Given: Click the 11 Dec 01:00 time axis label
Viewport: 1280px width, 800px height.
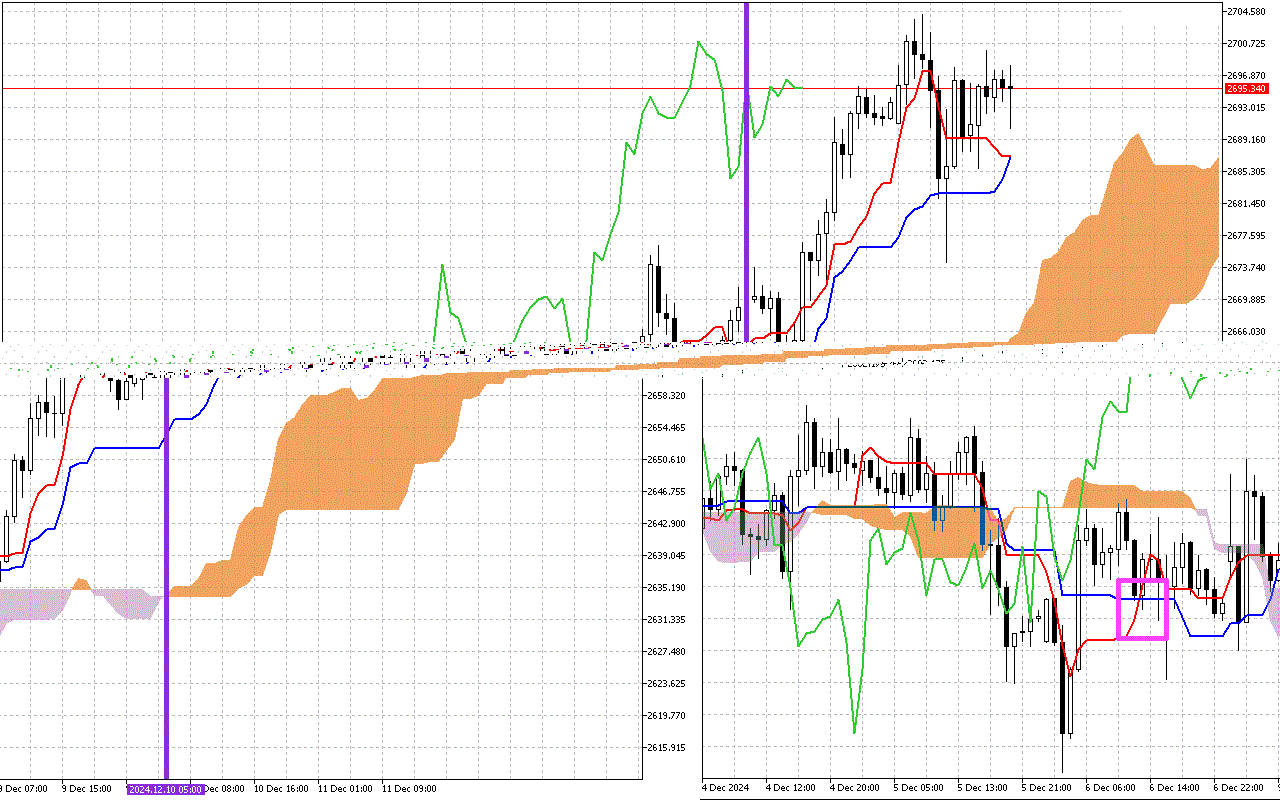Looking at the screenshot, I should pyautogui.click(x=344, y=789).
